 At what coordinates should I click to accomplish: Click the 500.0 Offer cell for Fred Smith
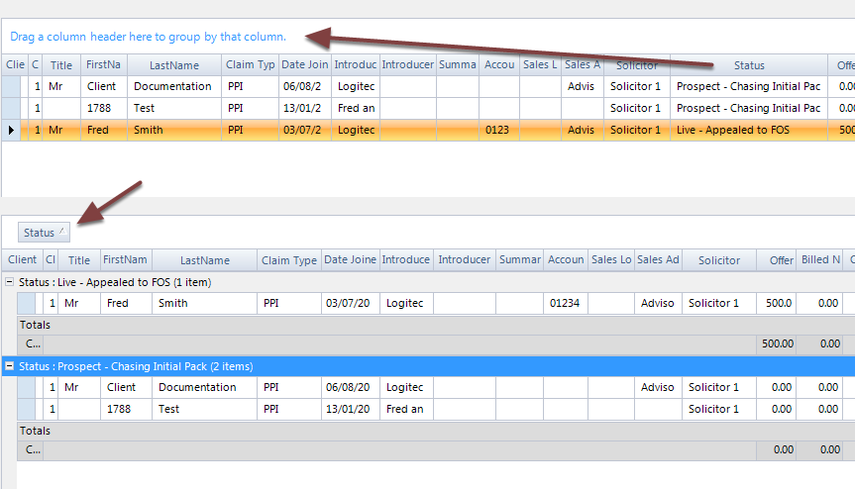pyautogui.click(x=776, y=303)
